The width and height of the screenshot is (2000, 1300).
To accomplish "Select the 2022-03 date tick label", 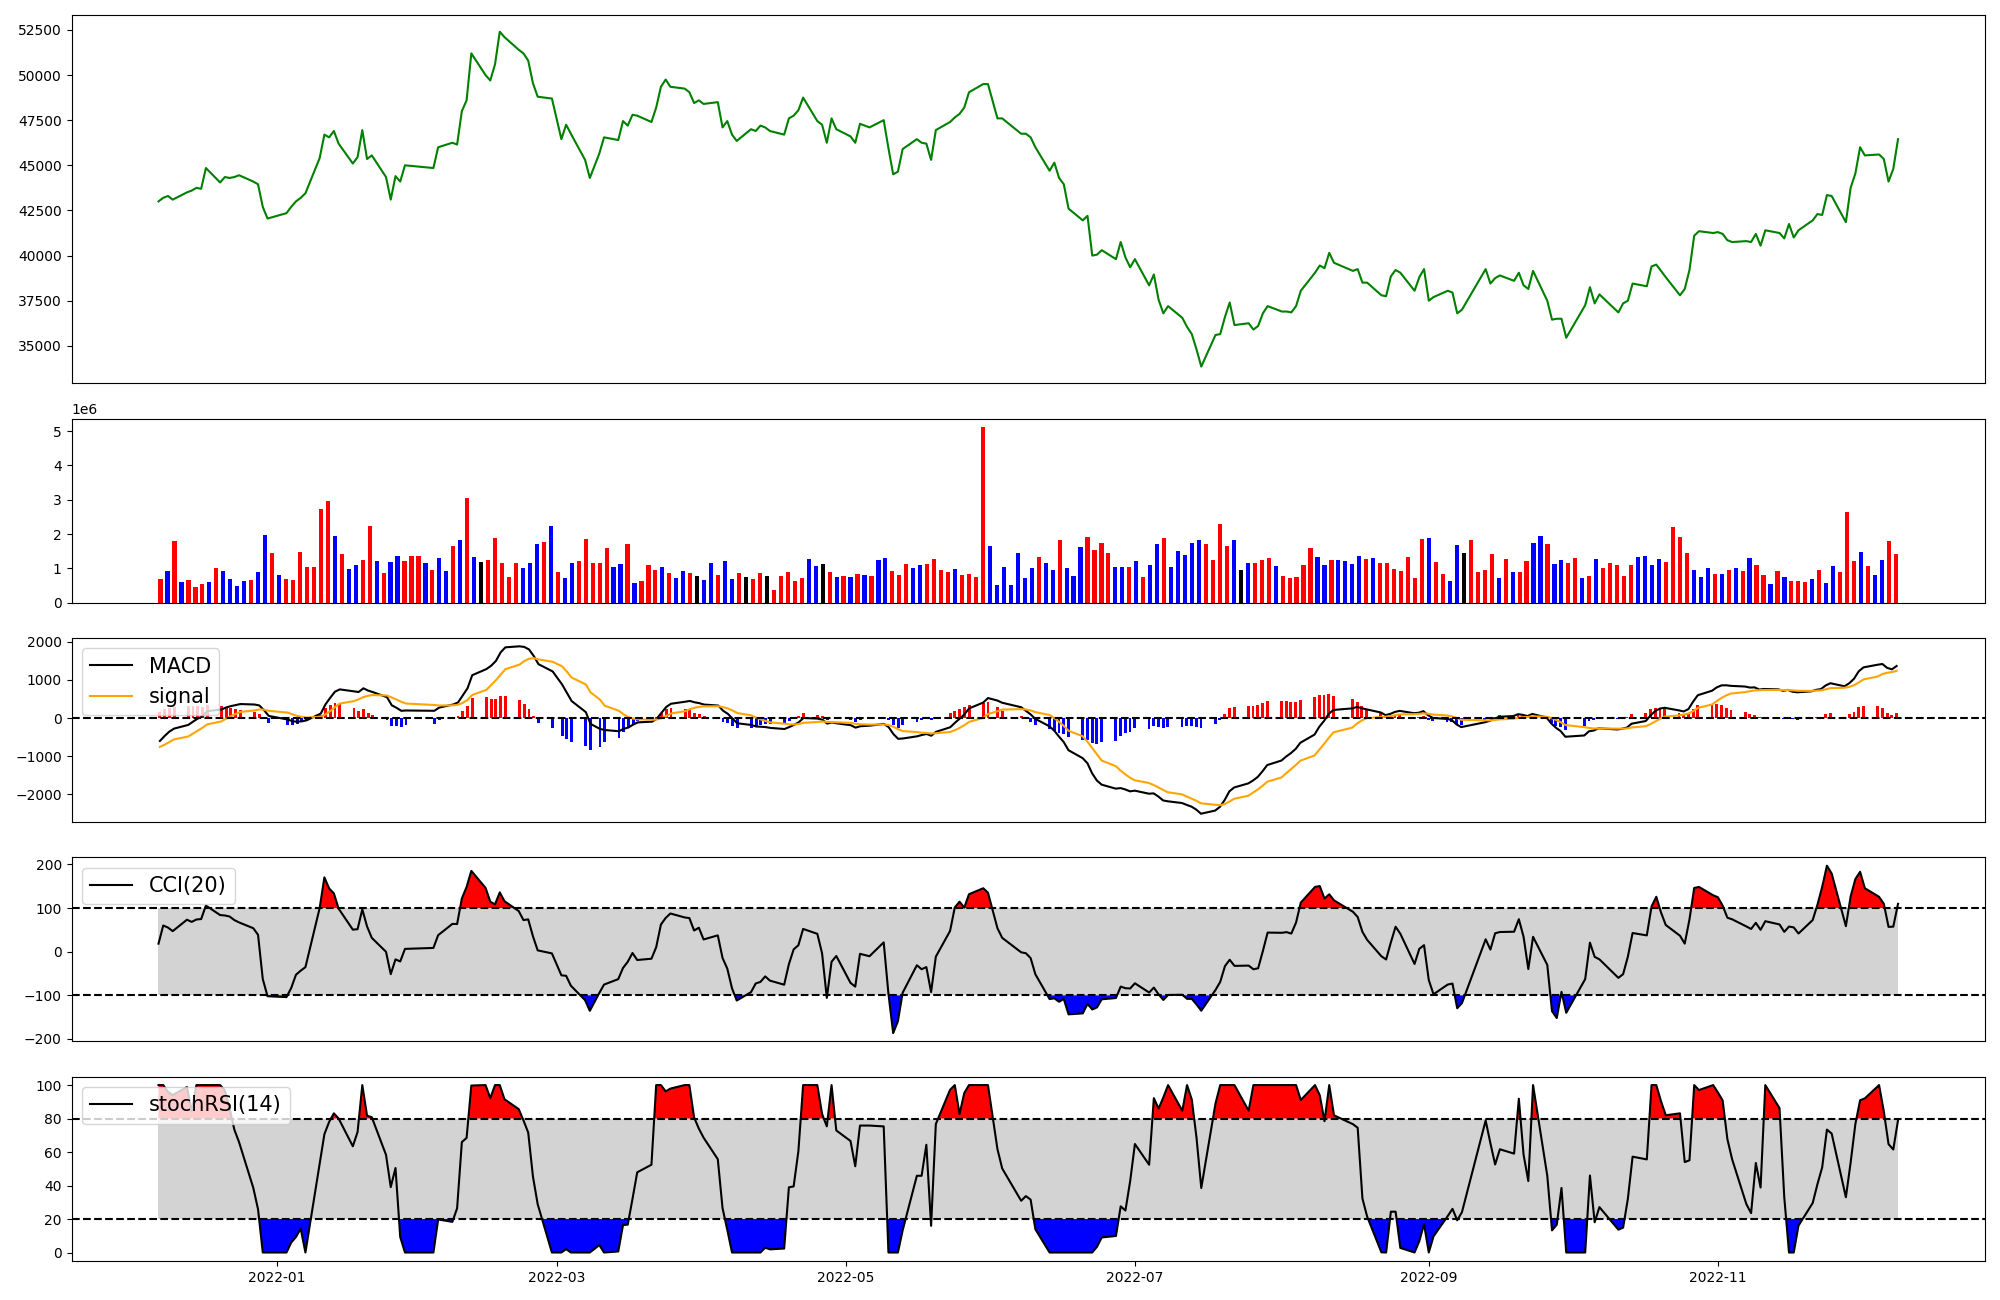I will [556, 1277].
